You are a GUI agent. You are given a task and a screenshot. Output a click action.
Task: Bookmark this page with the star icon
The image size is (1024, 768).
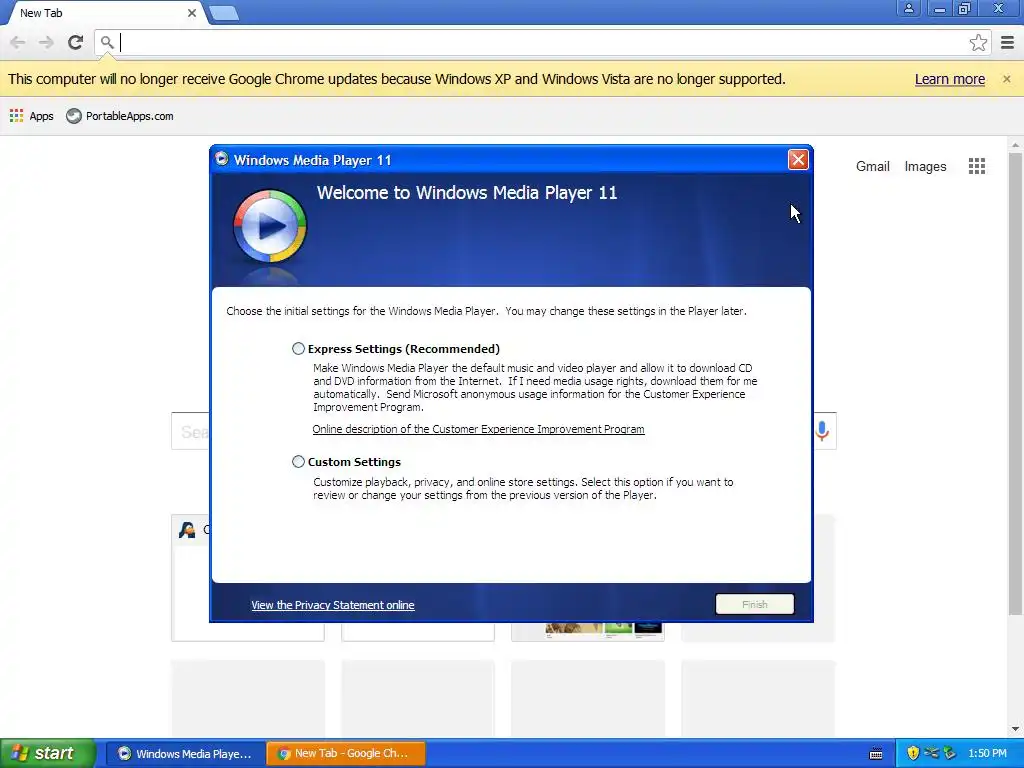[x=978, y=42]
